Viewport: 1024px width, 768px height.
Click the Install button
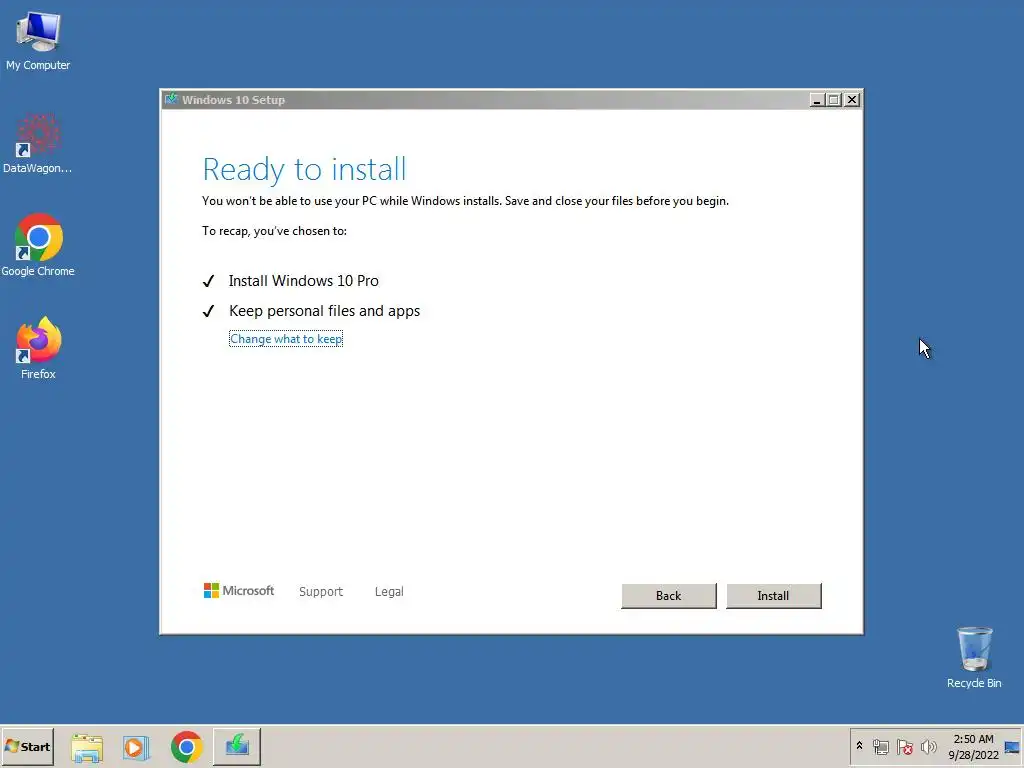(x=773, y=596)
